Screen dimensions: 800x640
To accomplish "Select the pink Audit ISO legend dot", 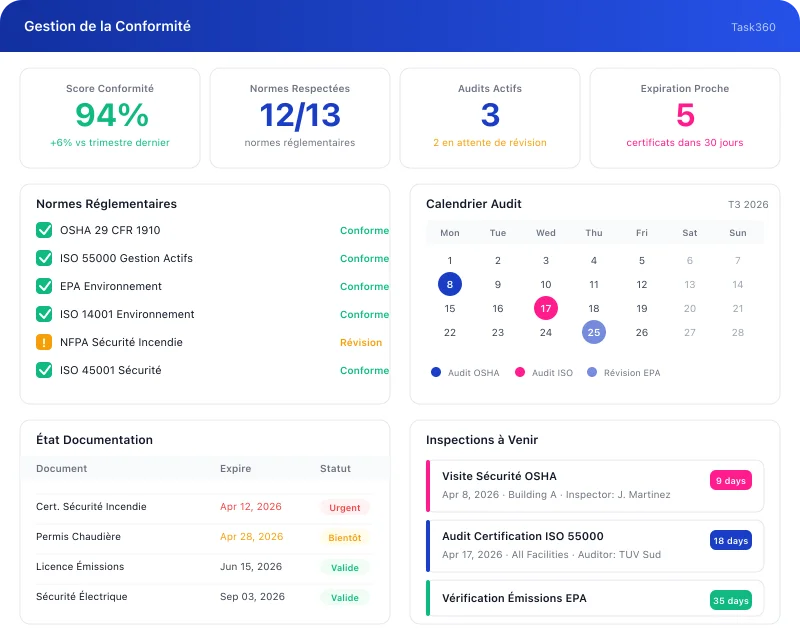I will point(519,373).
